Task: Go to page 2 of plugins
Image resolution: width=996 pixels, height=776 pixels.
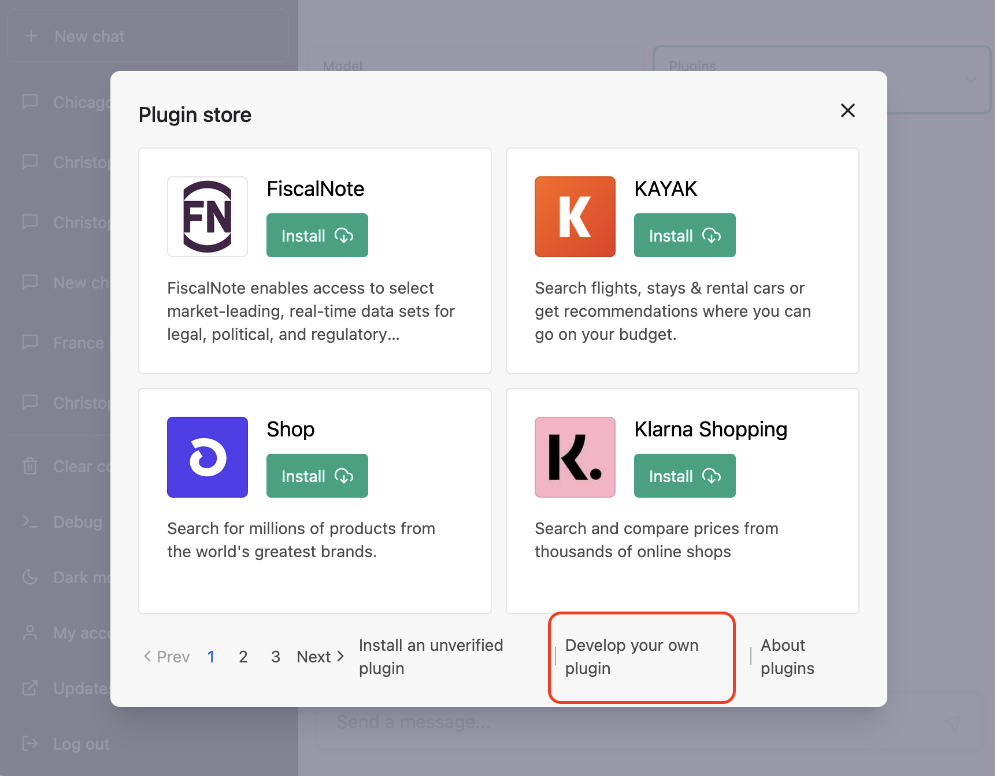Action: tap(243, 657)
